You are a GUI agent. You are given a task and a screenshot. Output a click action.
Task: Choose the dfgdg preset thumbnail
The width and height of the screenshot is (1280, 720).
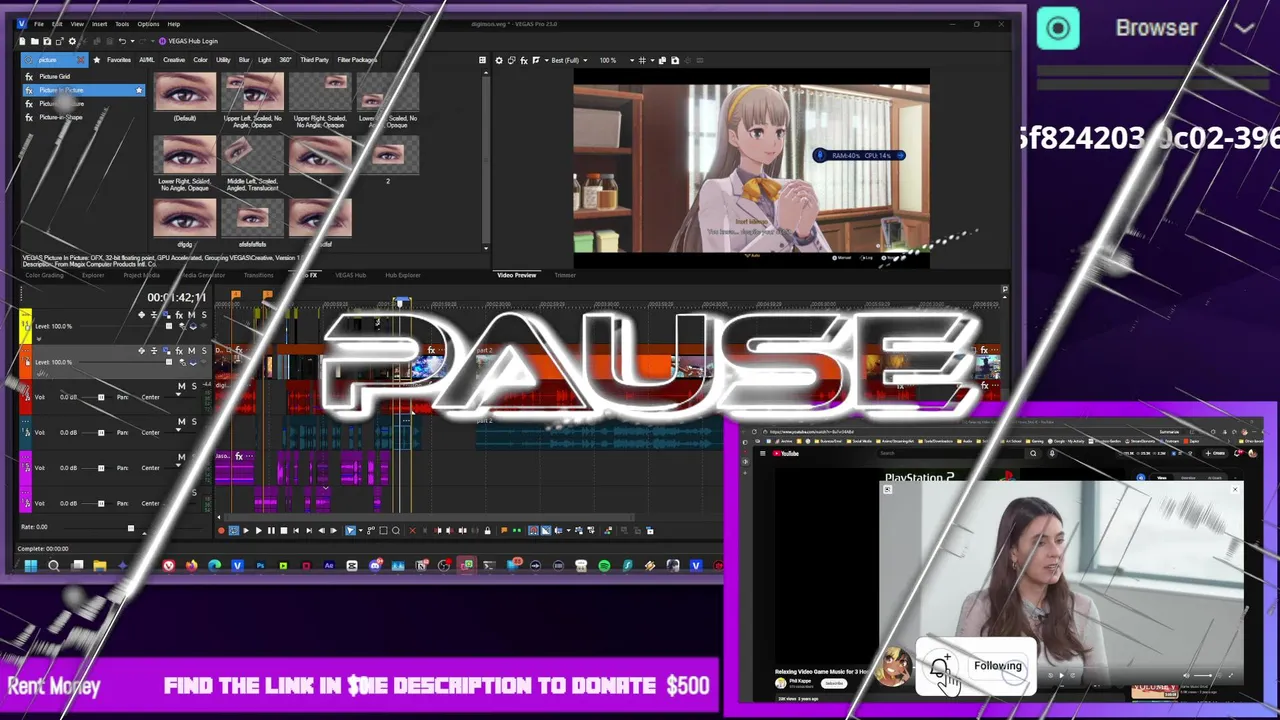click(x=185, y=218)
